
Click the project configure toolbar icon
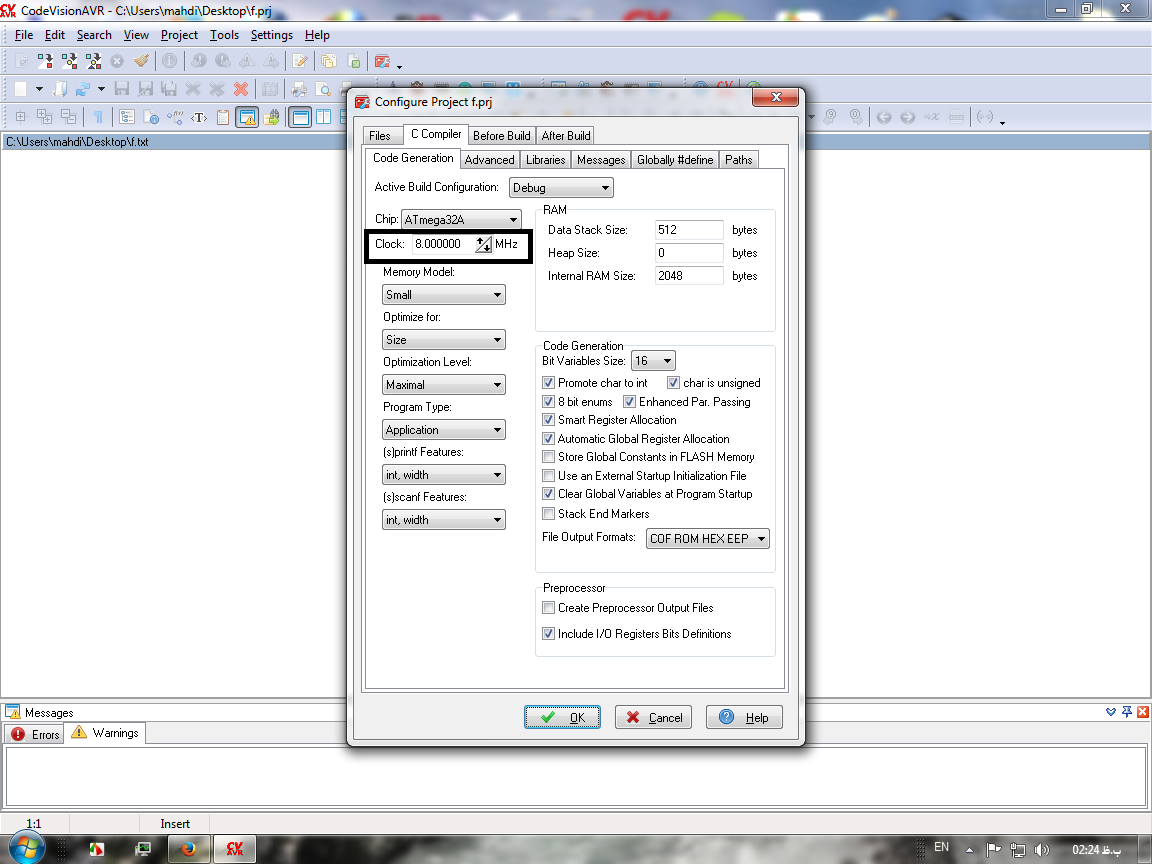382,62
